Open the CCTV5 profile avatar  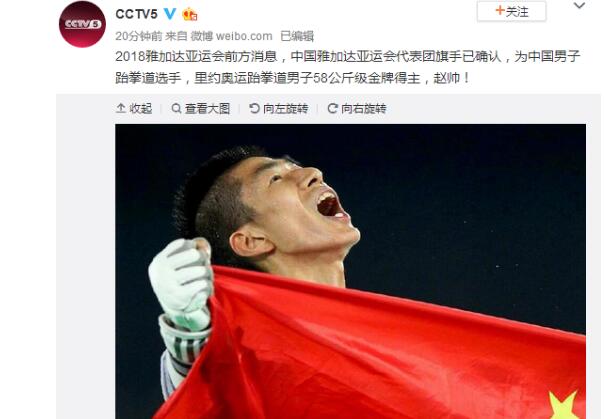pos(82,24)
